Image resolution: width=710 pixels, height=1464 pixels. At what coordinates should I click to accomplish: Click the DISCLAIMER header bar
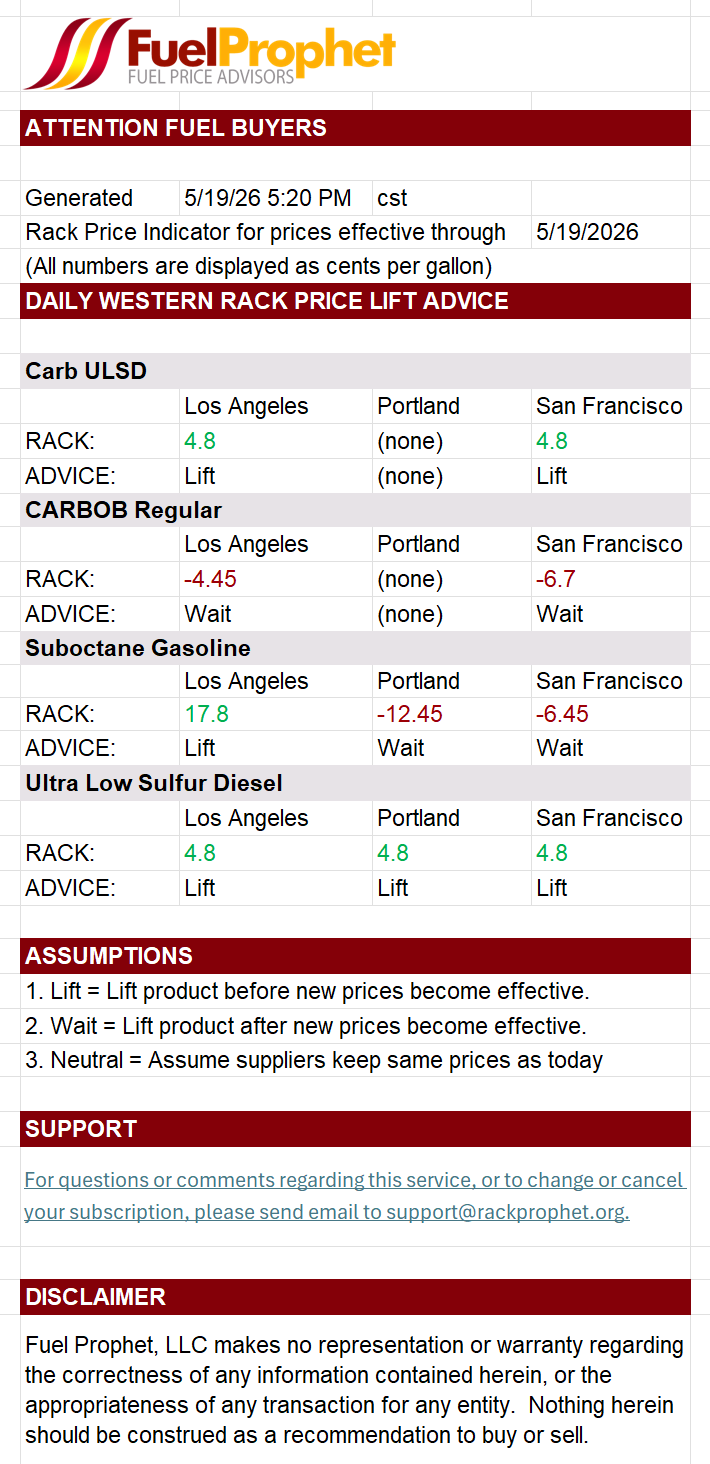[x=355, y=1297]
